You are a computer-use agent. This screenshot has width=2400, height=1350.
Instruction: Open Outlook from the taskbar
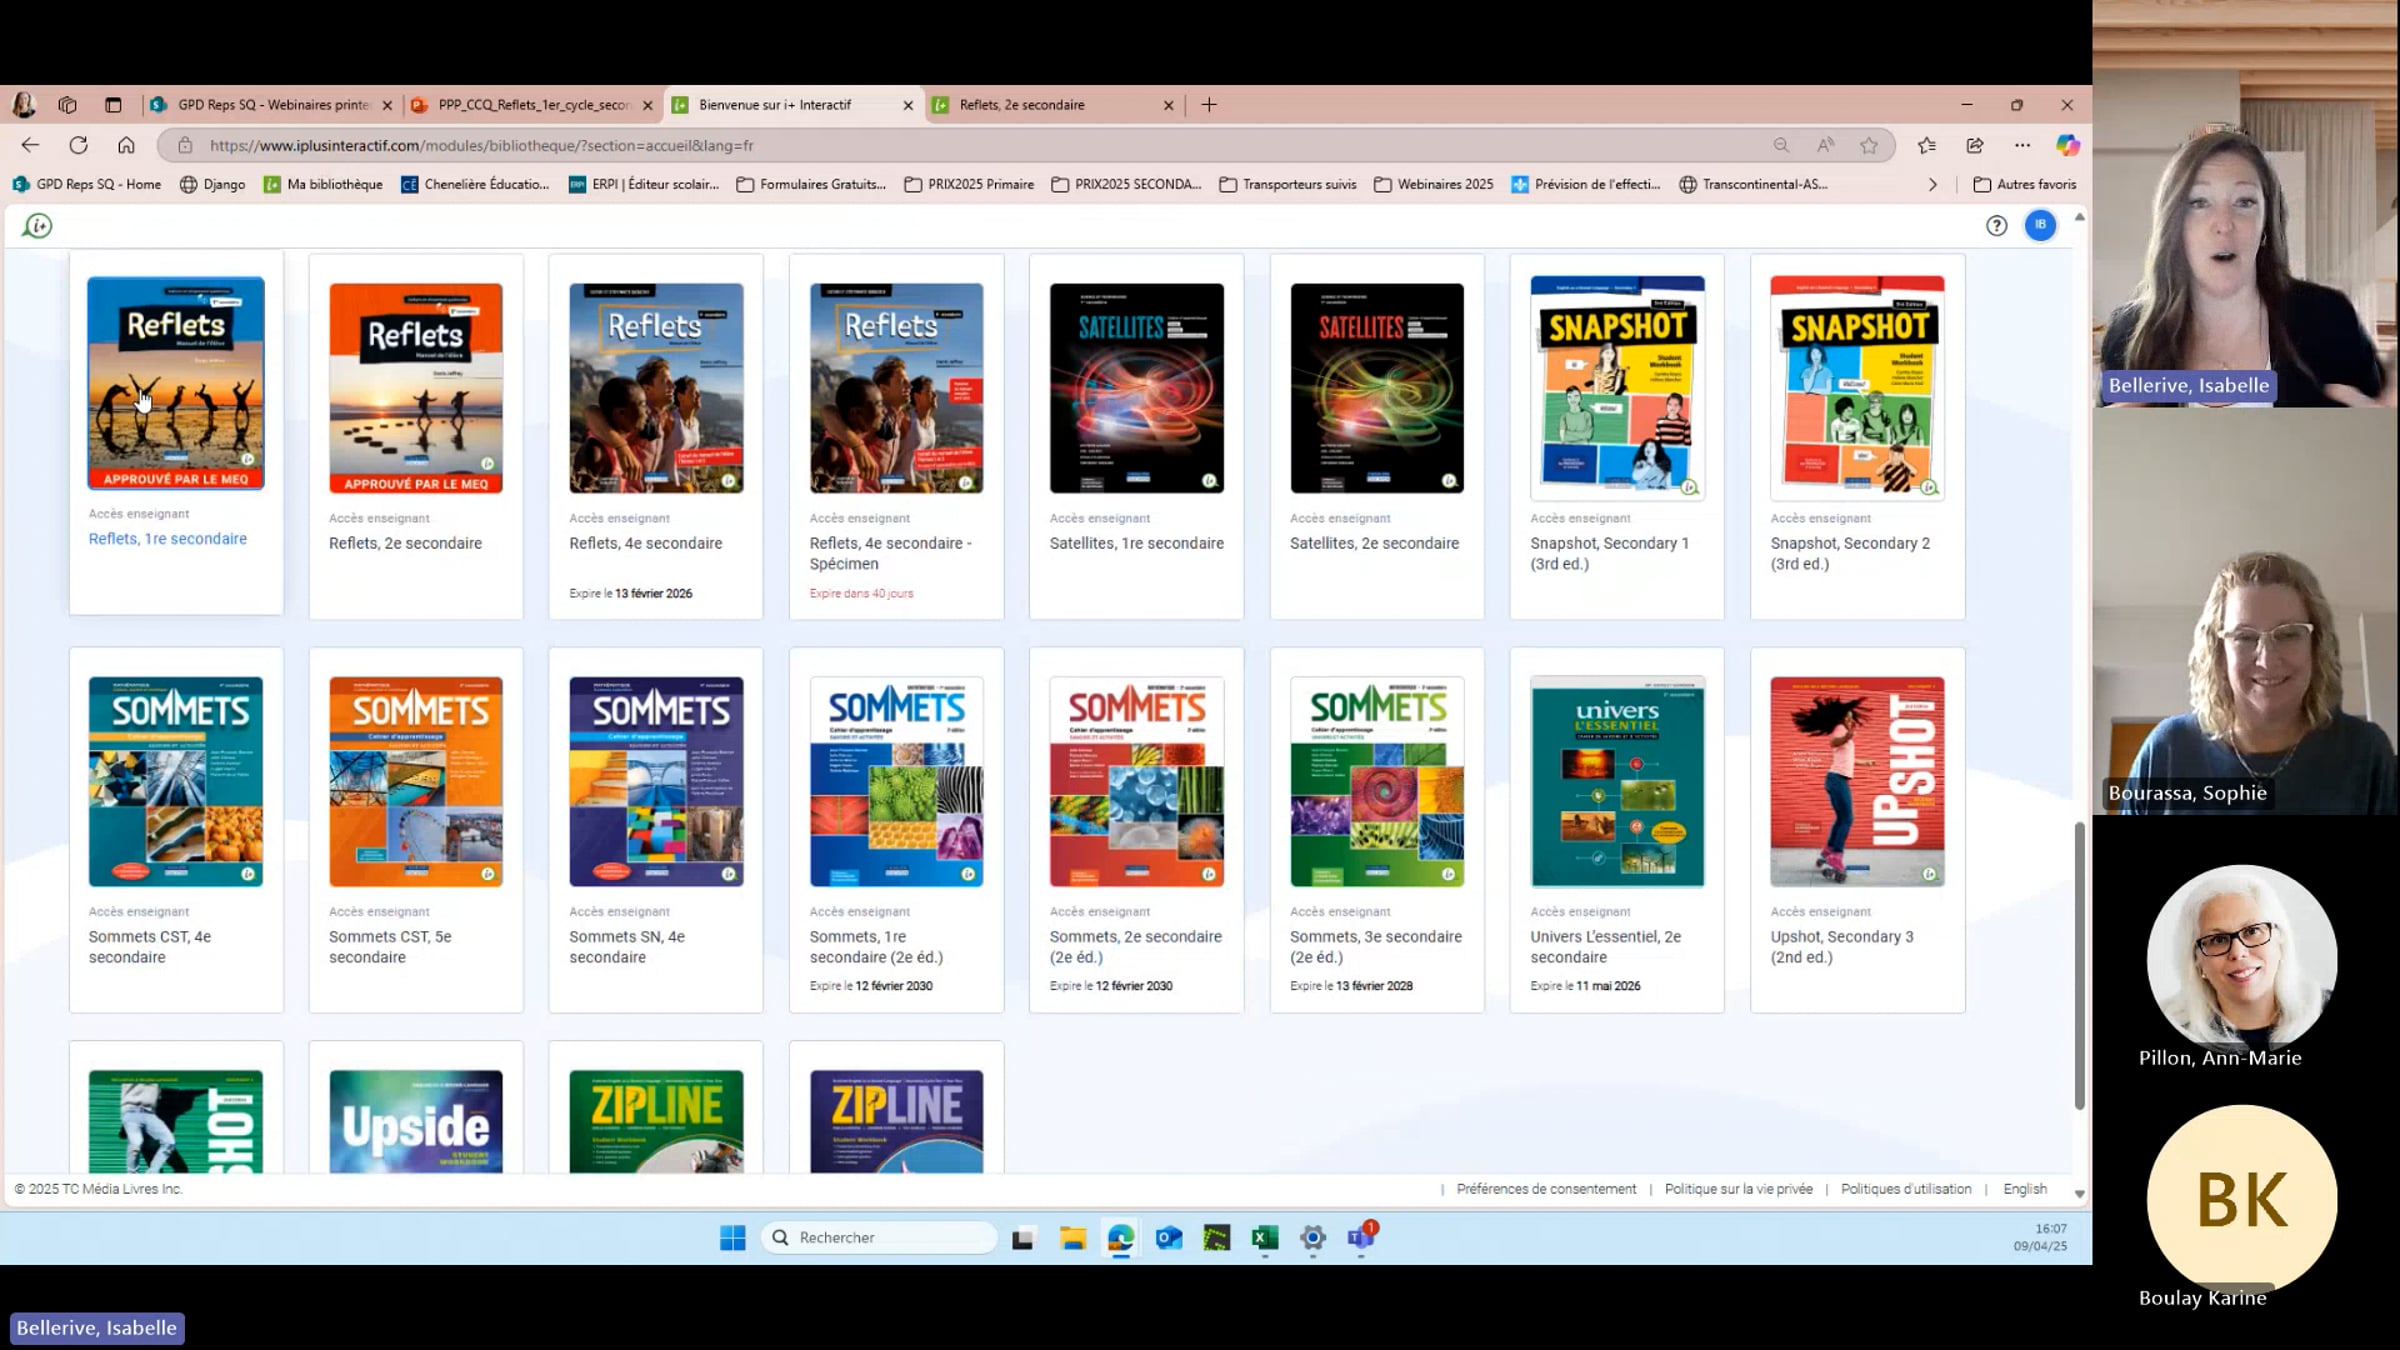(1168, 1238)
